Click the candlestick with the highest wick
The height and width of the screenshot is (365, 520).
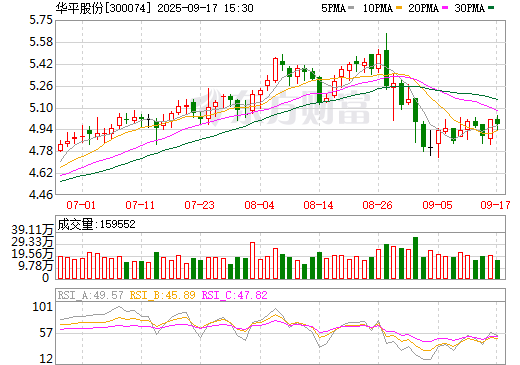coord(386,61)
